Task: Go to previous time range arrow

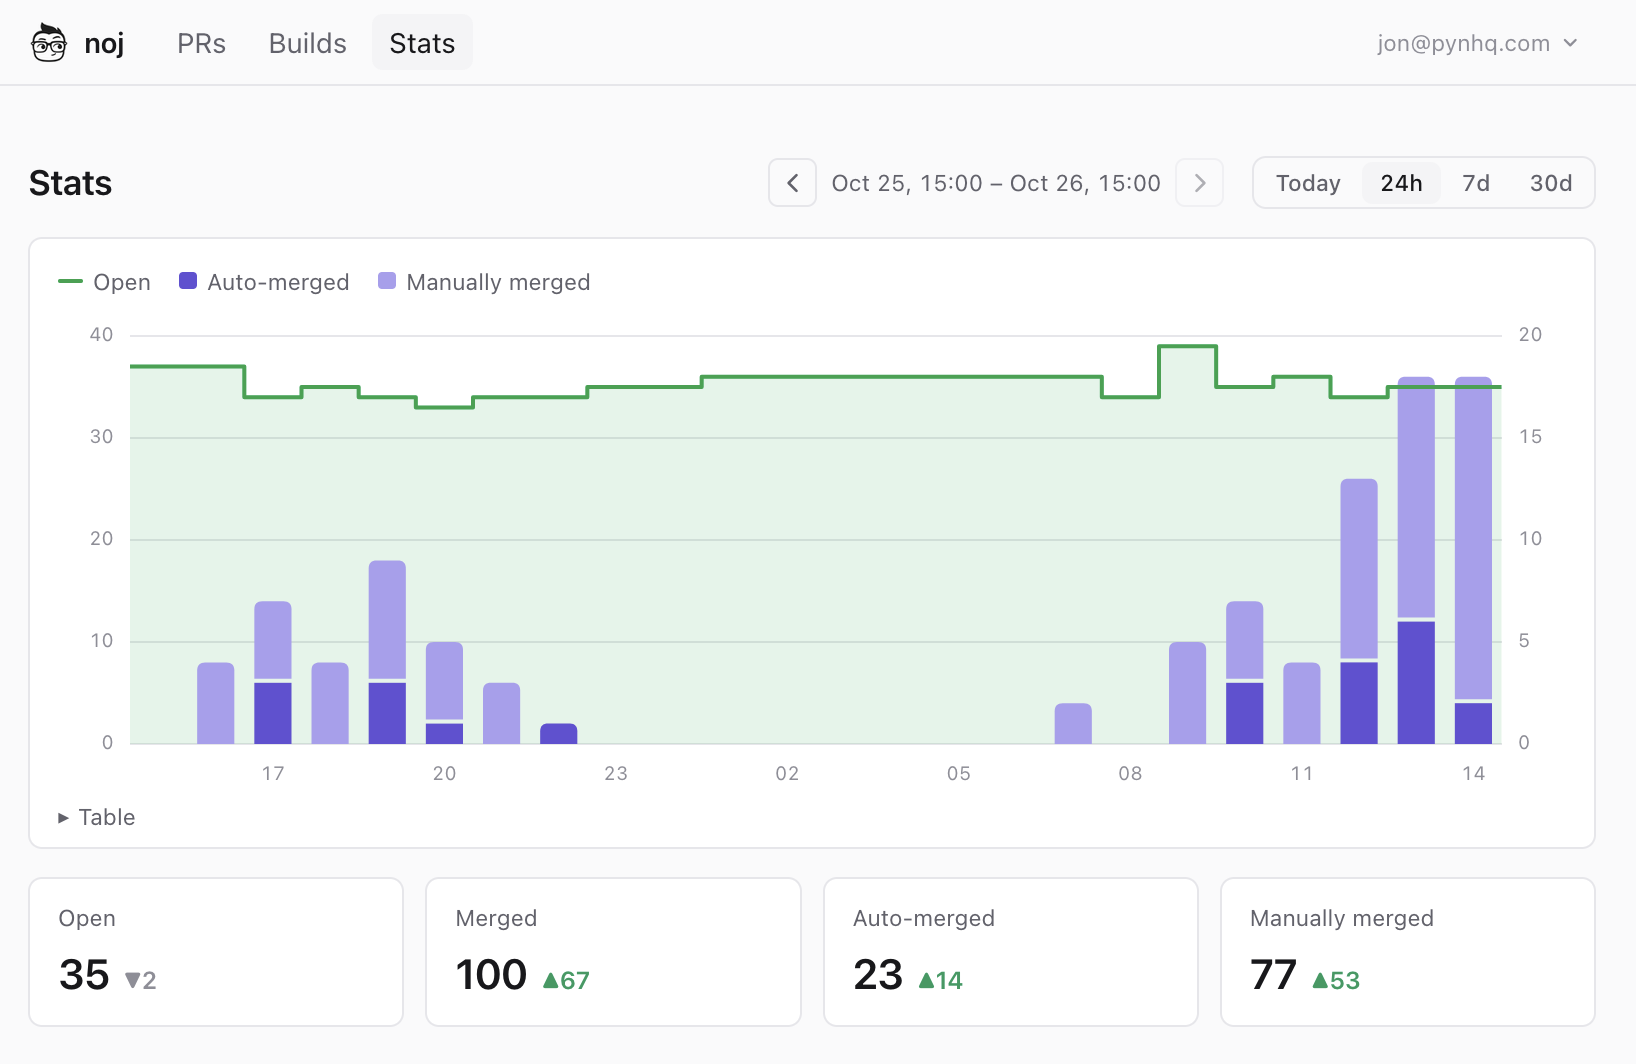Action: point(793,183)
